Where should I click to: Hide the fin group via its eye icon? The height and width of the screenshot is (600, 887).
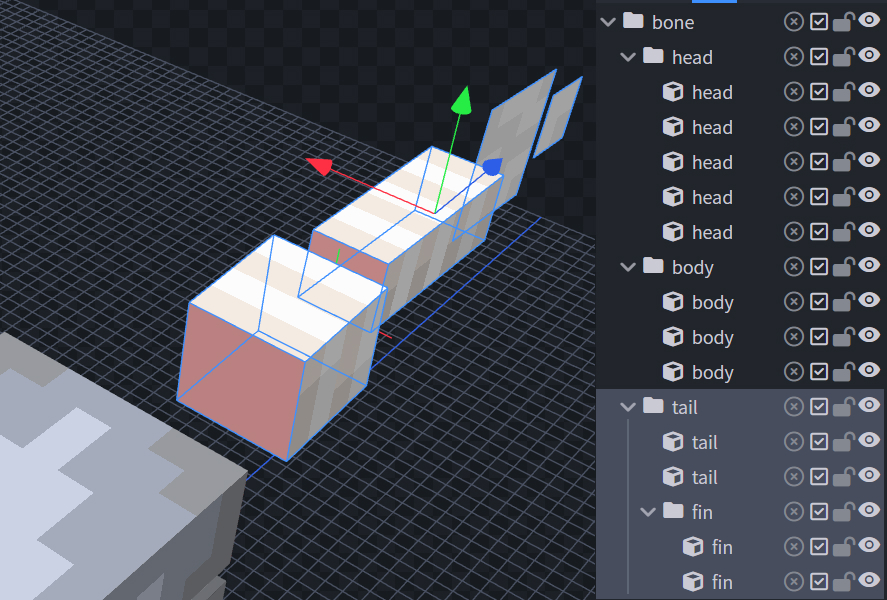[869, 510]
